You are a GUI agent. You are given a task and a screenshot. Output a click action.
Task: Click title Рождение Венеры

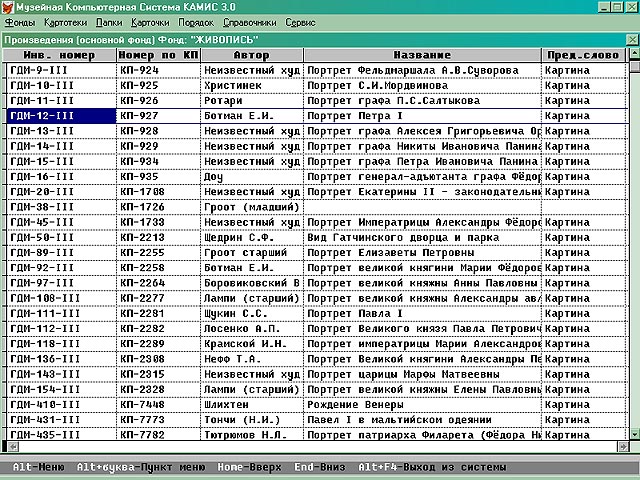(x=356, y=405)
